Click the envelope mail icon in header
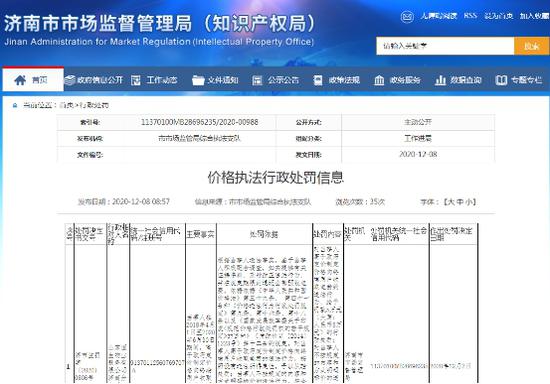The height and width of the screenshot is (384, 550). click(x=407, y=16)
